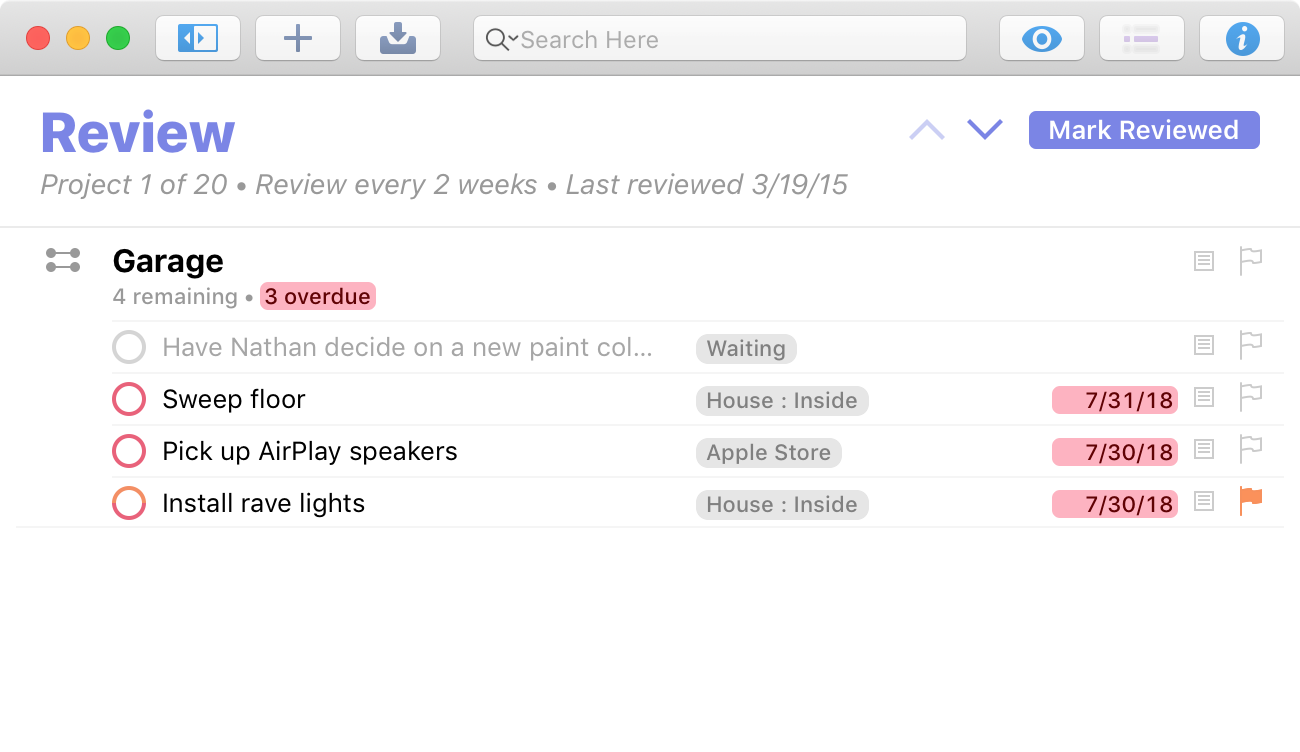The height and width of the screenshot is (752, 1300).
Task: Go to next project with down chevron
Action: coord(985,130)
